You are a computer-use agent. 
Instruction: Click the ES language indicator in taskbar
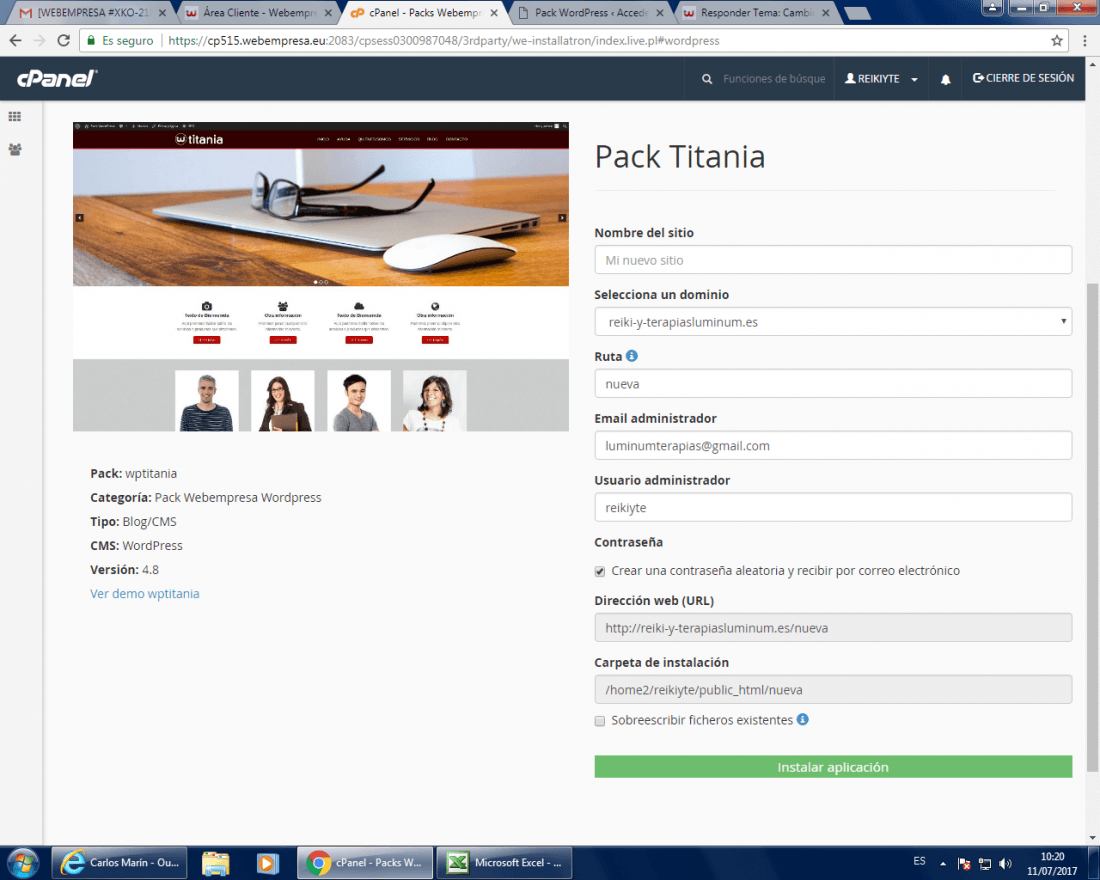tap(919, 861)
